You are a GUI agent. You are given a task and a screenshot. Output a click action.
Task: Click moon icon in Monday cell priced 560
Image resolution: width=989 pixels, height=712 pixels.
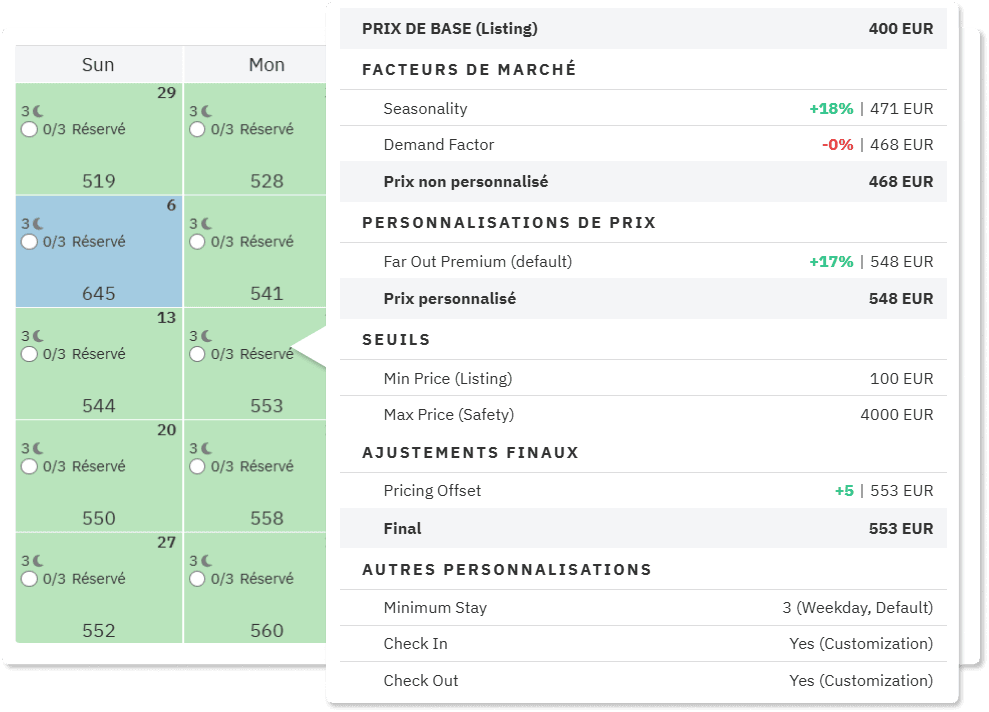pyautogui.click(x=206, y=561)
